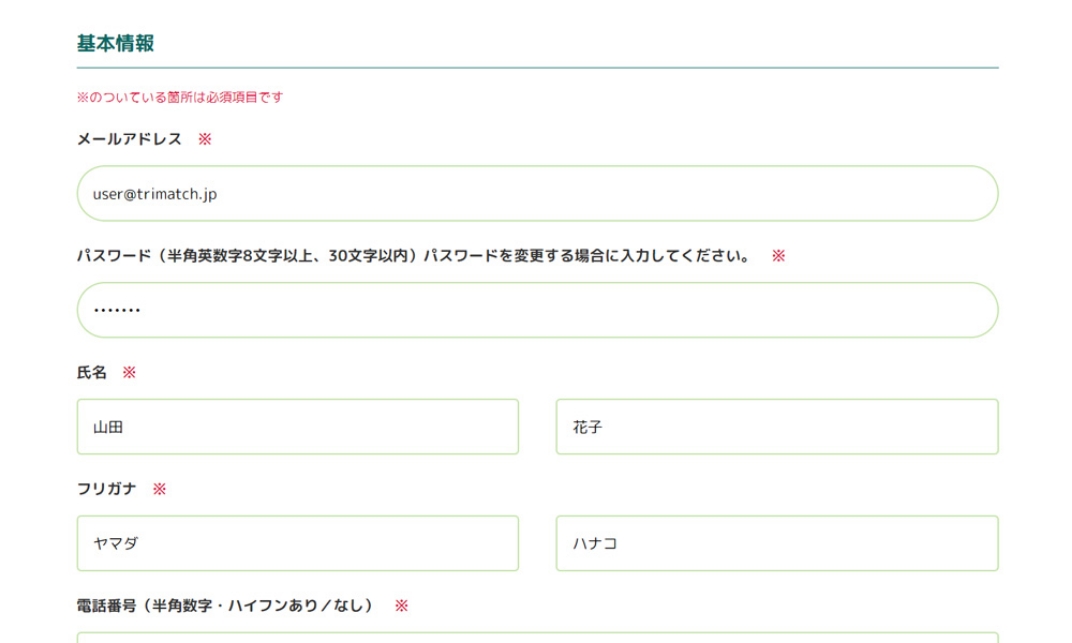Click the user@trimatch.jp text in email field

[155, 194]
